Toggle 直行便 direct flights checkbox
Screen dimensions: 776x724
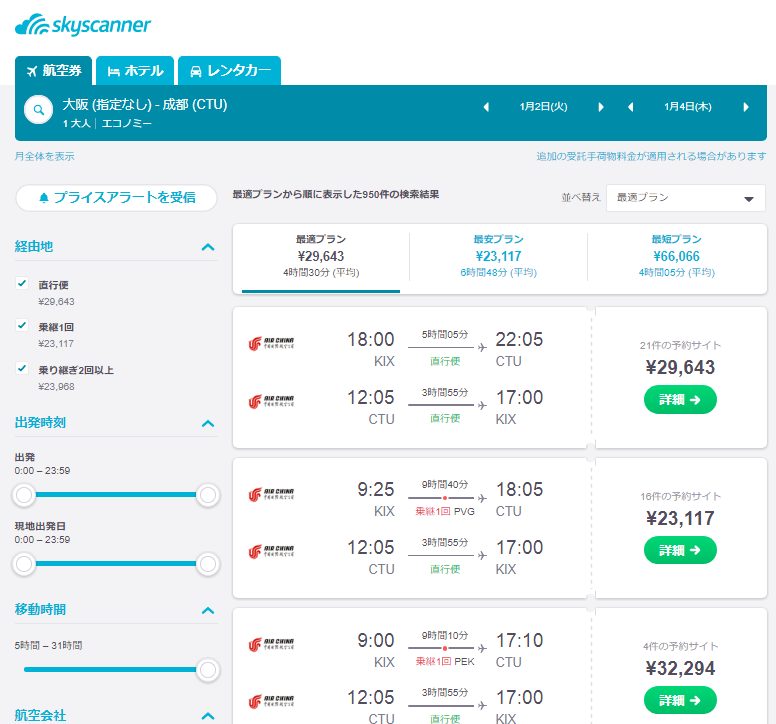pos(22,283)
